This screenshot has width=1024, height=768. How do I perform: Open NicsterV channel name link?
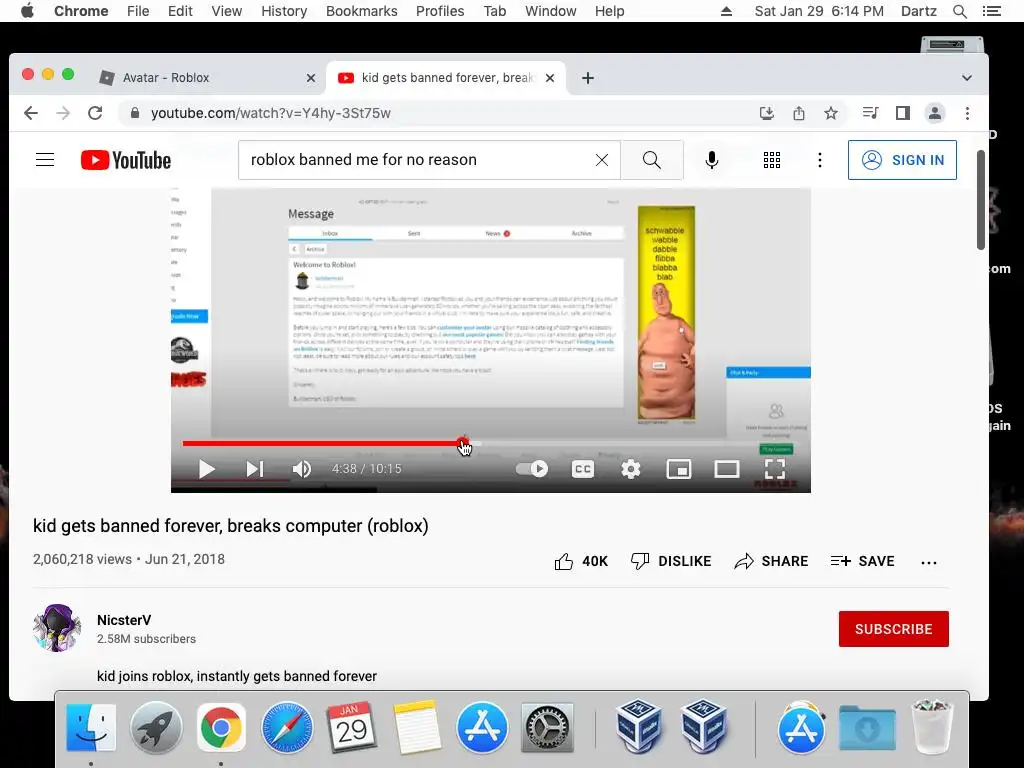(x=124, y=620)
